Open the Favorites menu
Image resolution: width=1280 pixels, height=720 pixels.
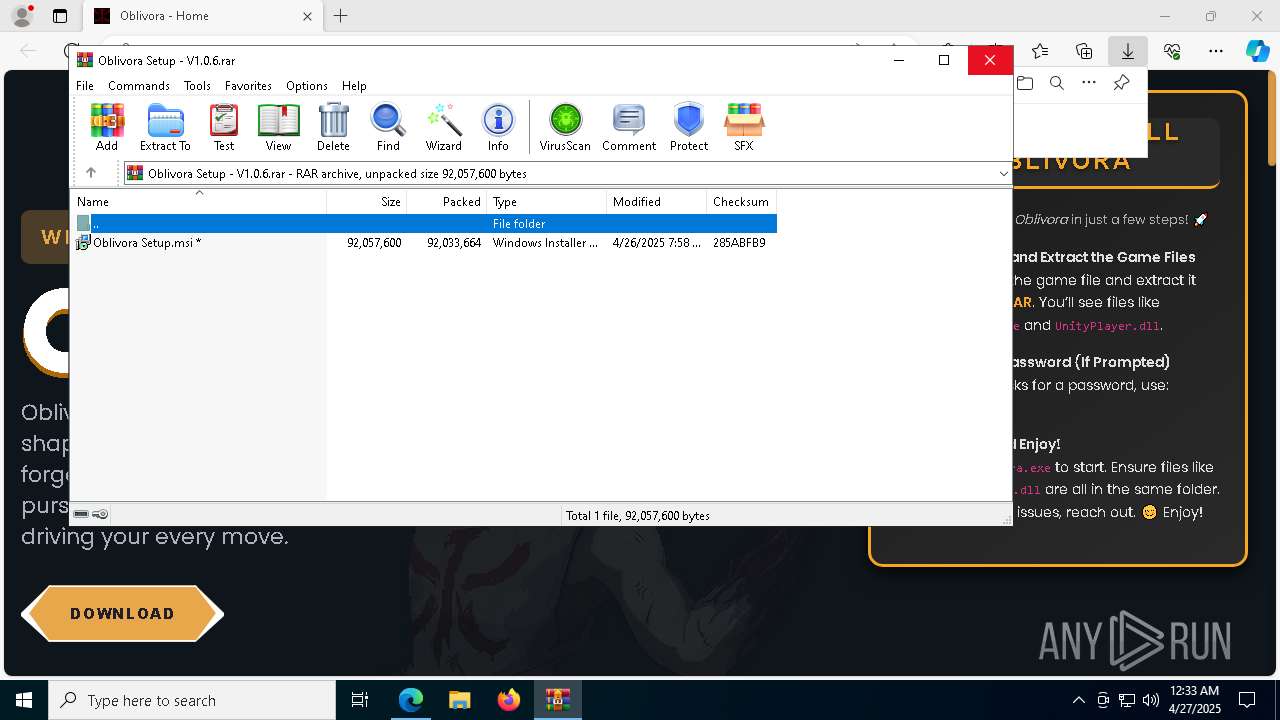click(x=248, y=86)
